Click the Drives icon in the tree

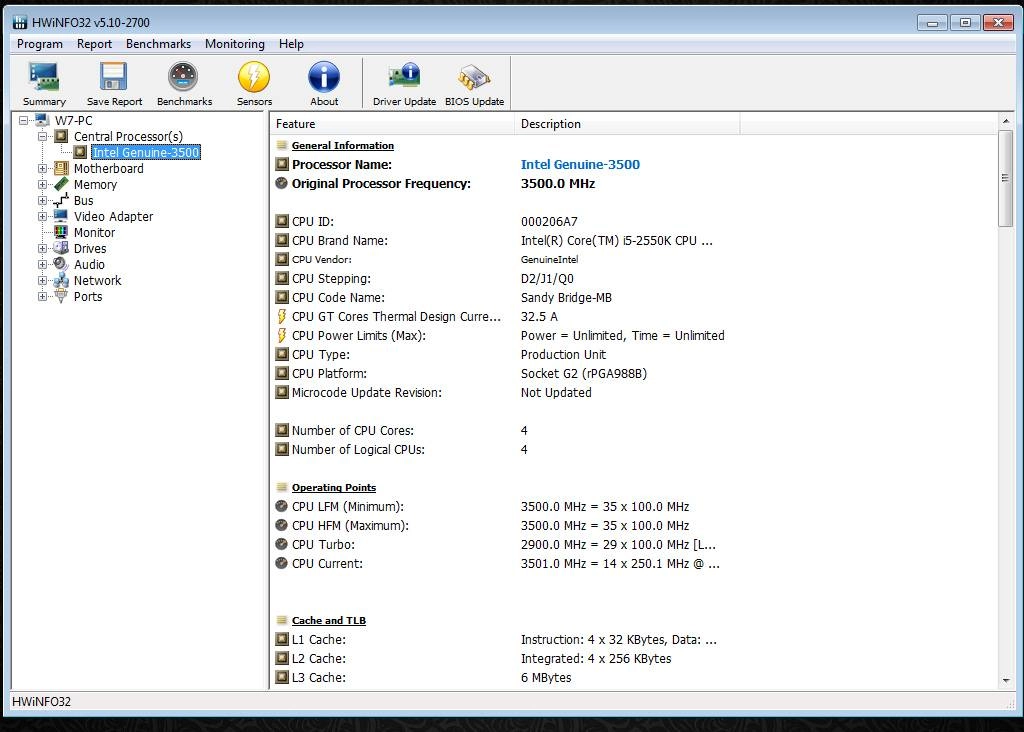[61, 248]
